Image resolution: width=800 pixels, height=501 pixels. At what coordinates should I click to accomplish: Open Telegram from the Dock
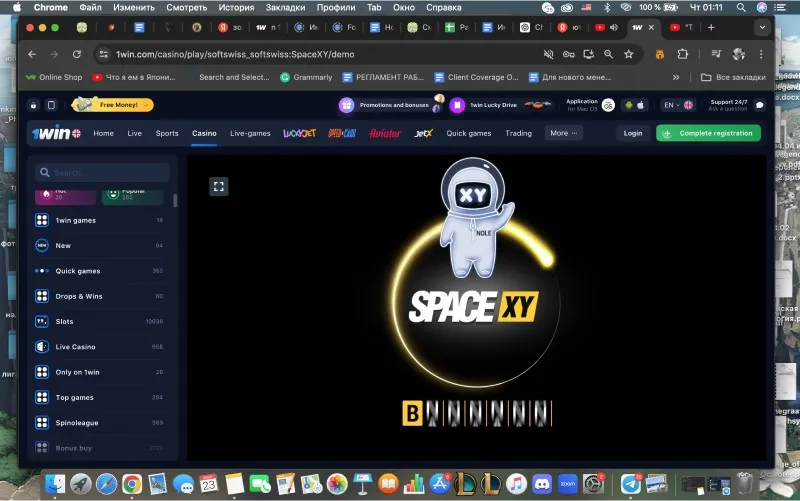[631, 484]
